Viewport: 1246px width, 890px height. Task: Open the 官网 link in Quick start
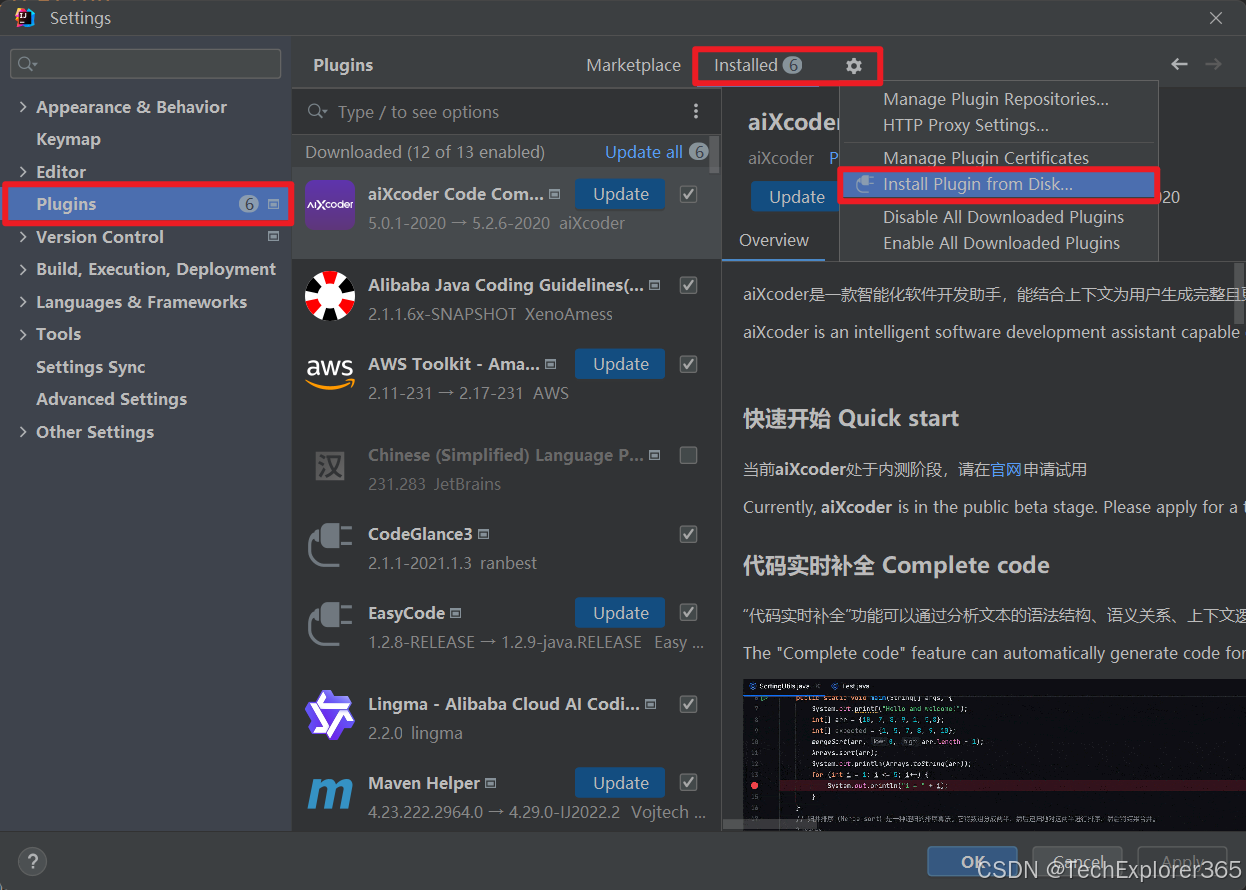point(1006,469)
